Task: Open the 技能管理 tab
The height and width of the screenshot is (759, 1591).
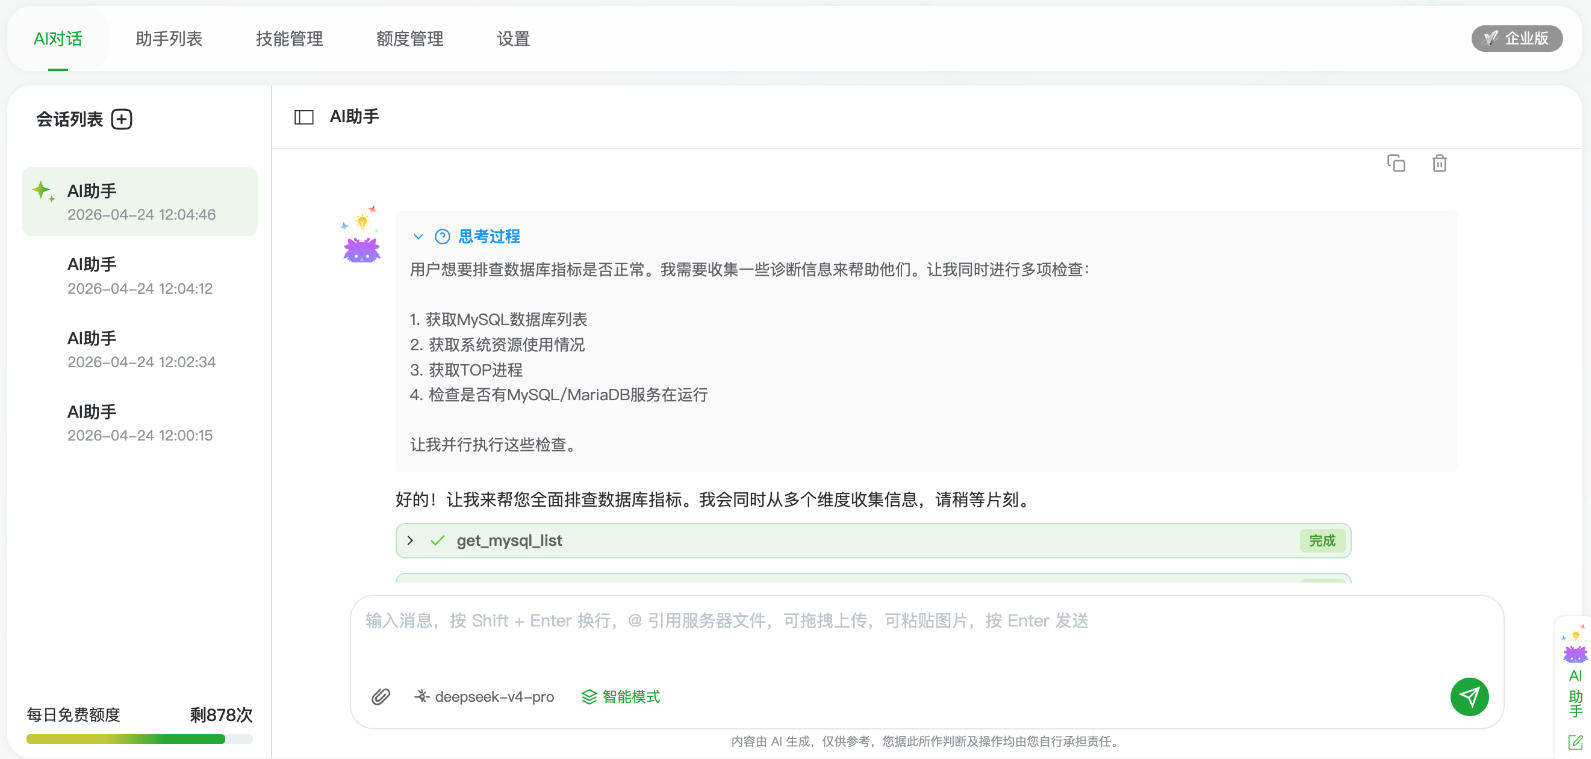Action: point(289,39)
